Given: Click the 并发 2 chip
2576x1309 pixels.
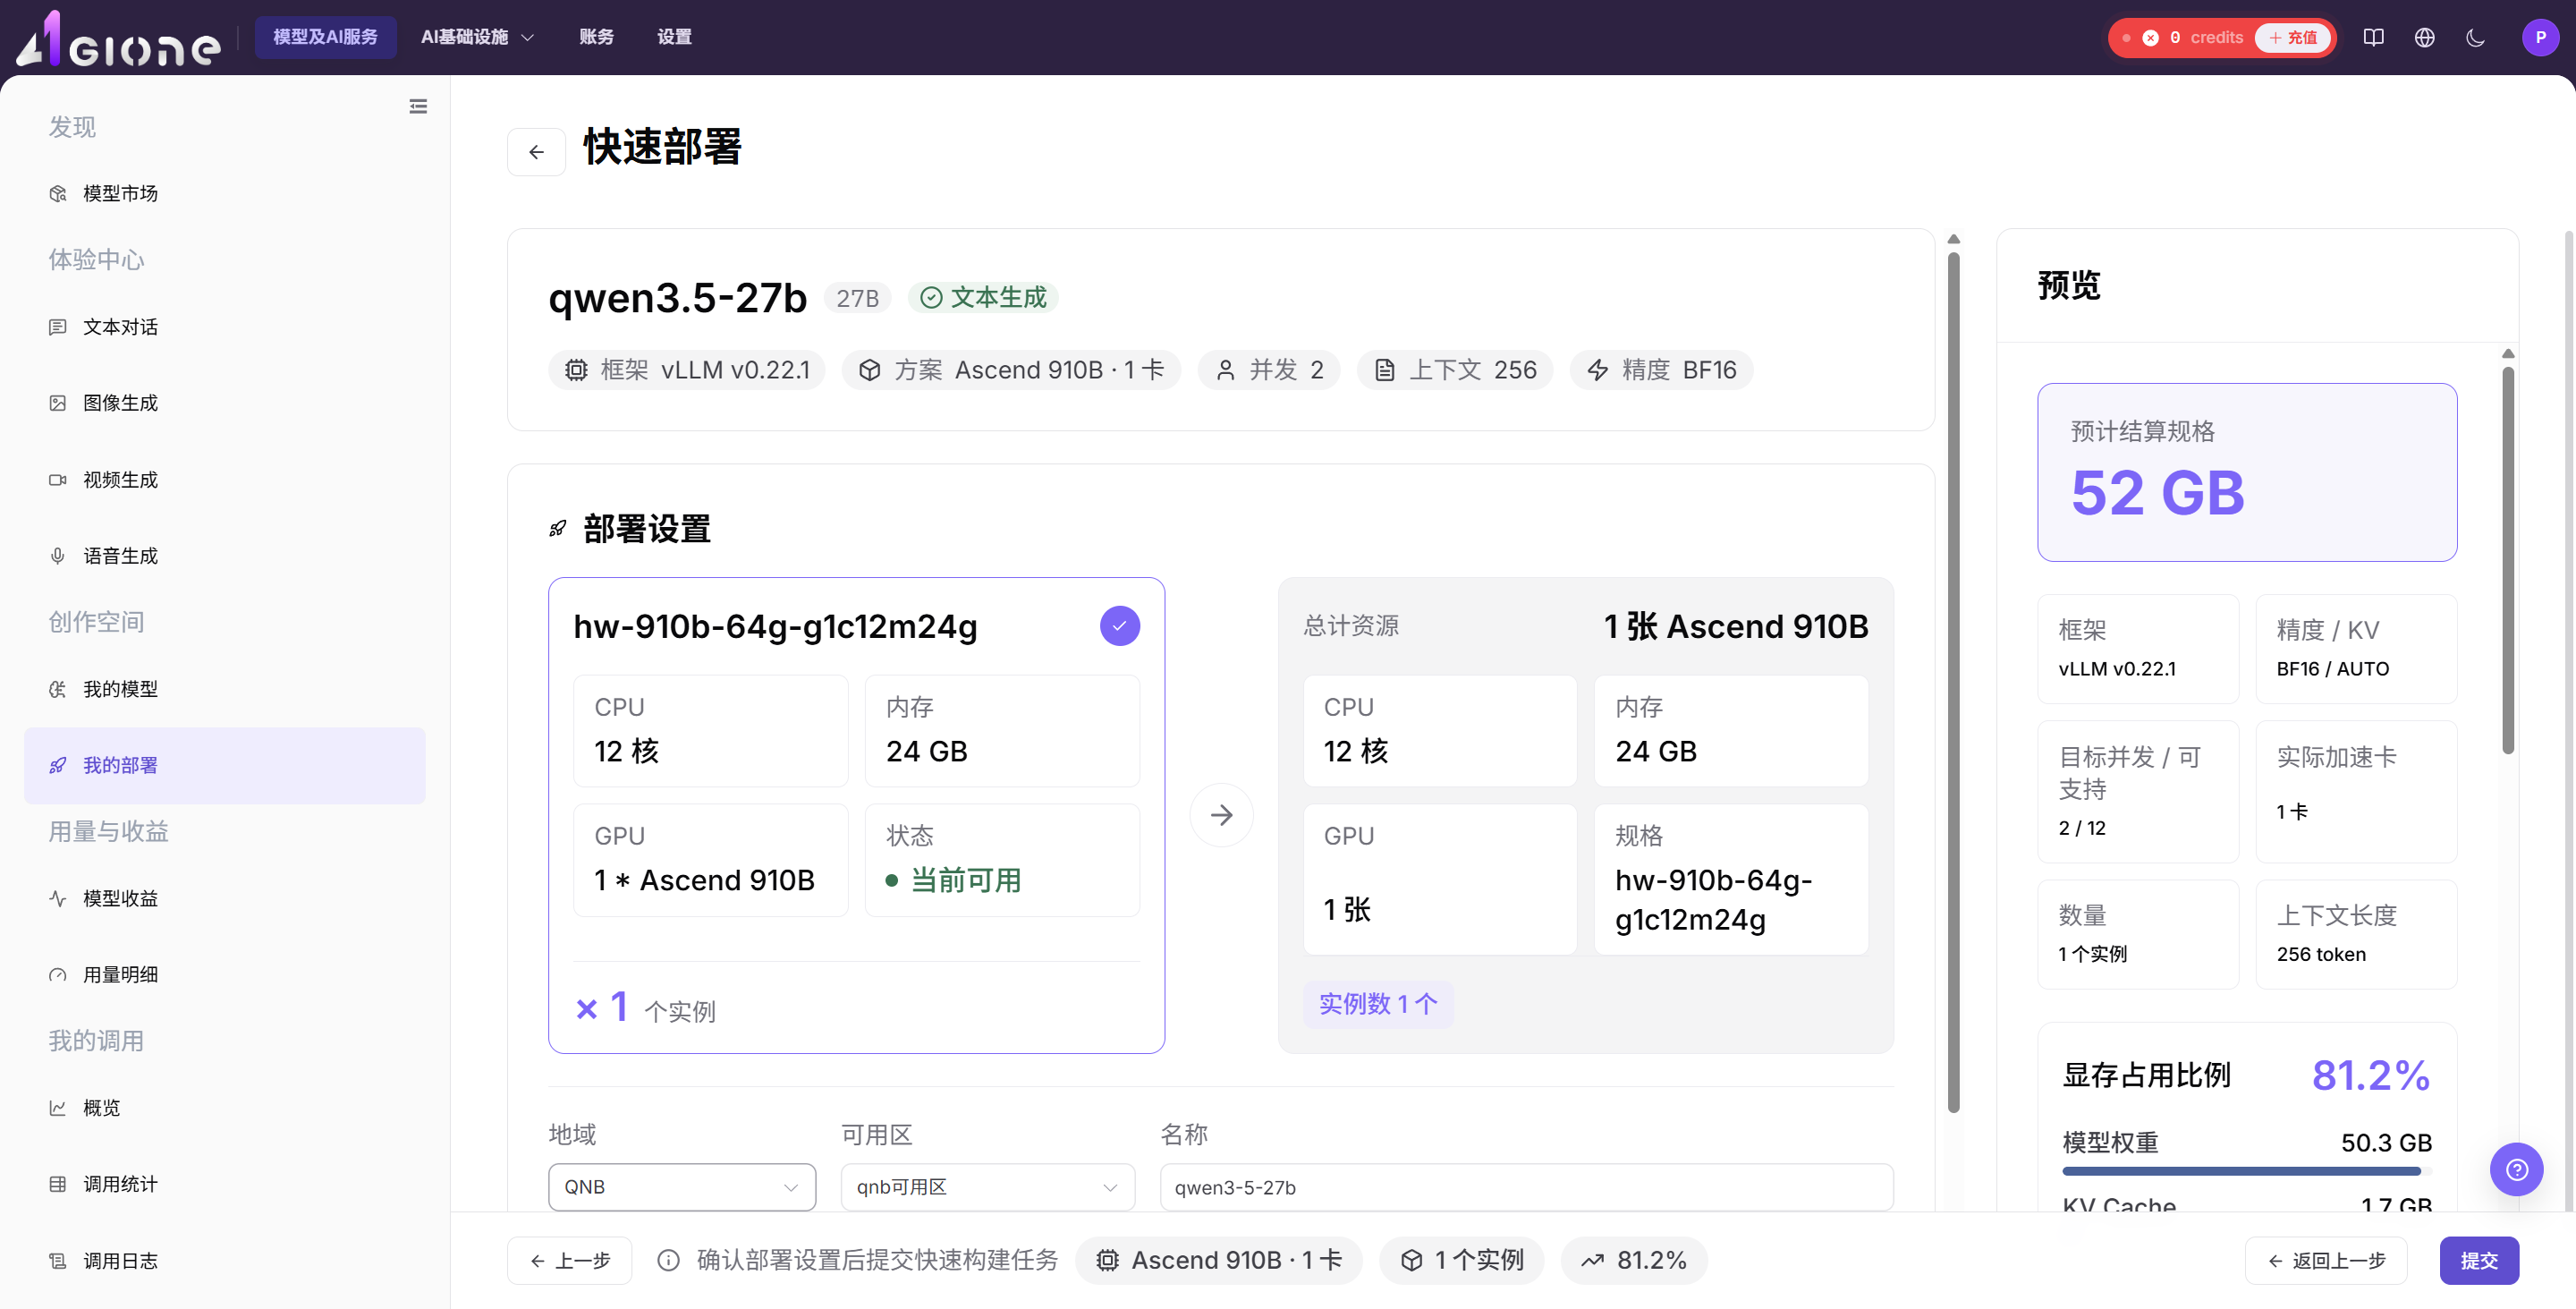Looking at the screenshot, I should [x=1269, y=370].
